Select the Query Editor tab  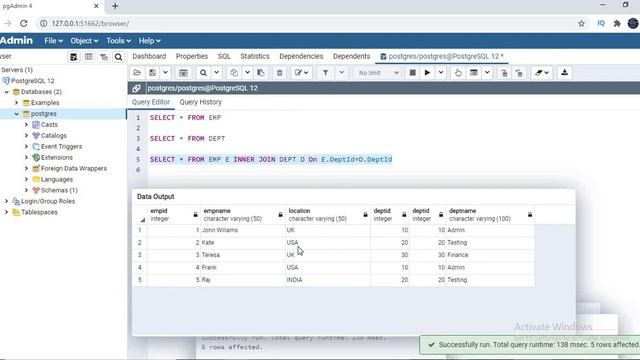pos(151,102)
